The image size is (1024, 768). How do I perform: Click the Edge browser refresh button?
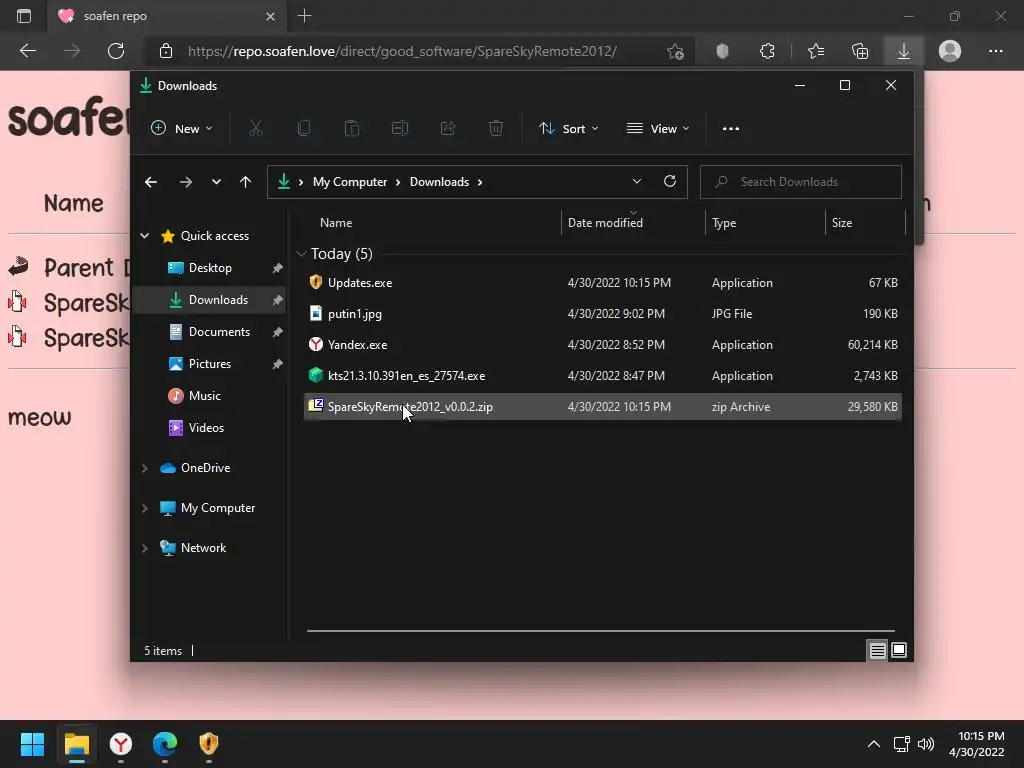(x=116, y=51)
